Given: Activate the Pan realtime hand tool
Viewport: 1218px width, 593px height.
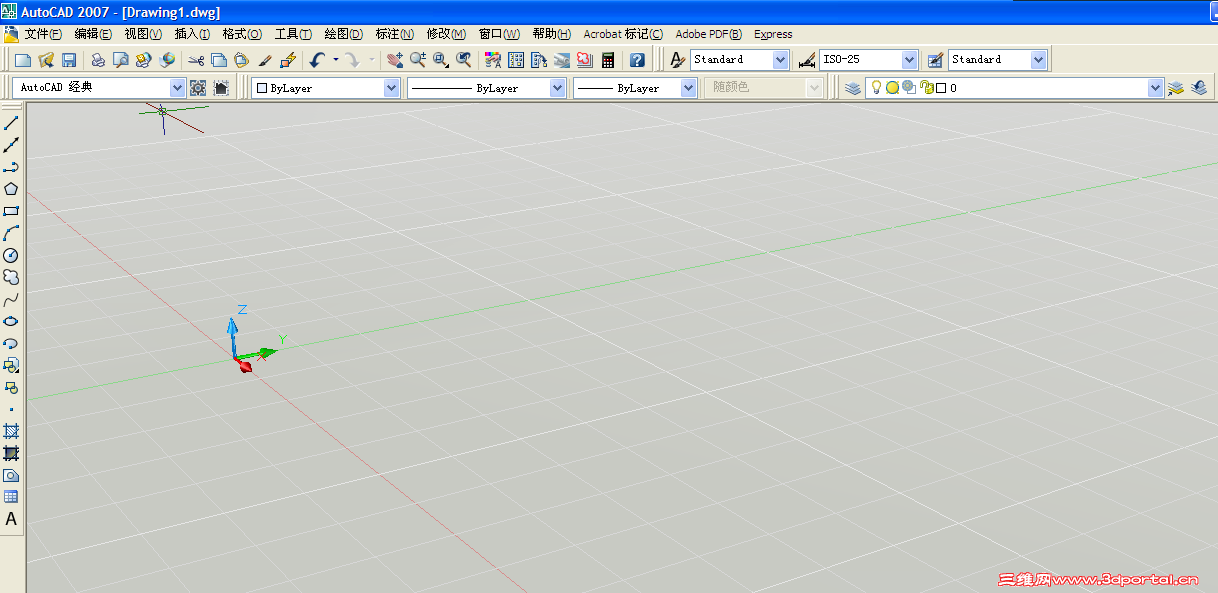Looking at the screenshot, I should 395,60.
